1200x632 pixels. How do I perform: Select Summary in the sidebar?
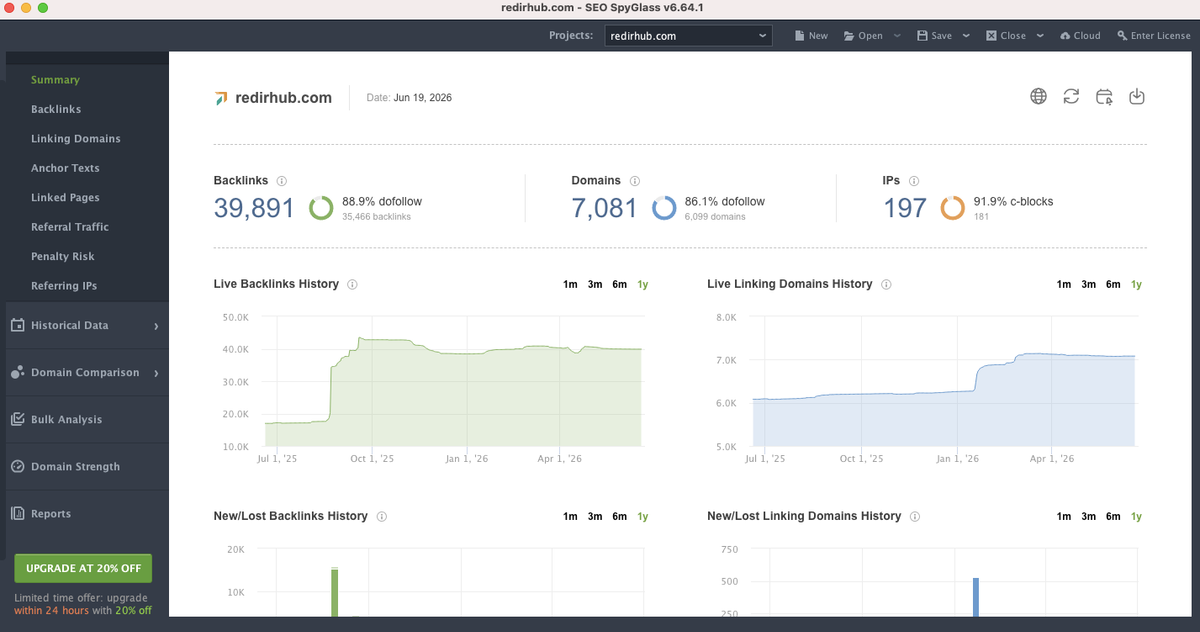tap(55, 80)
